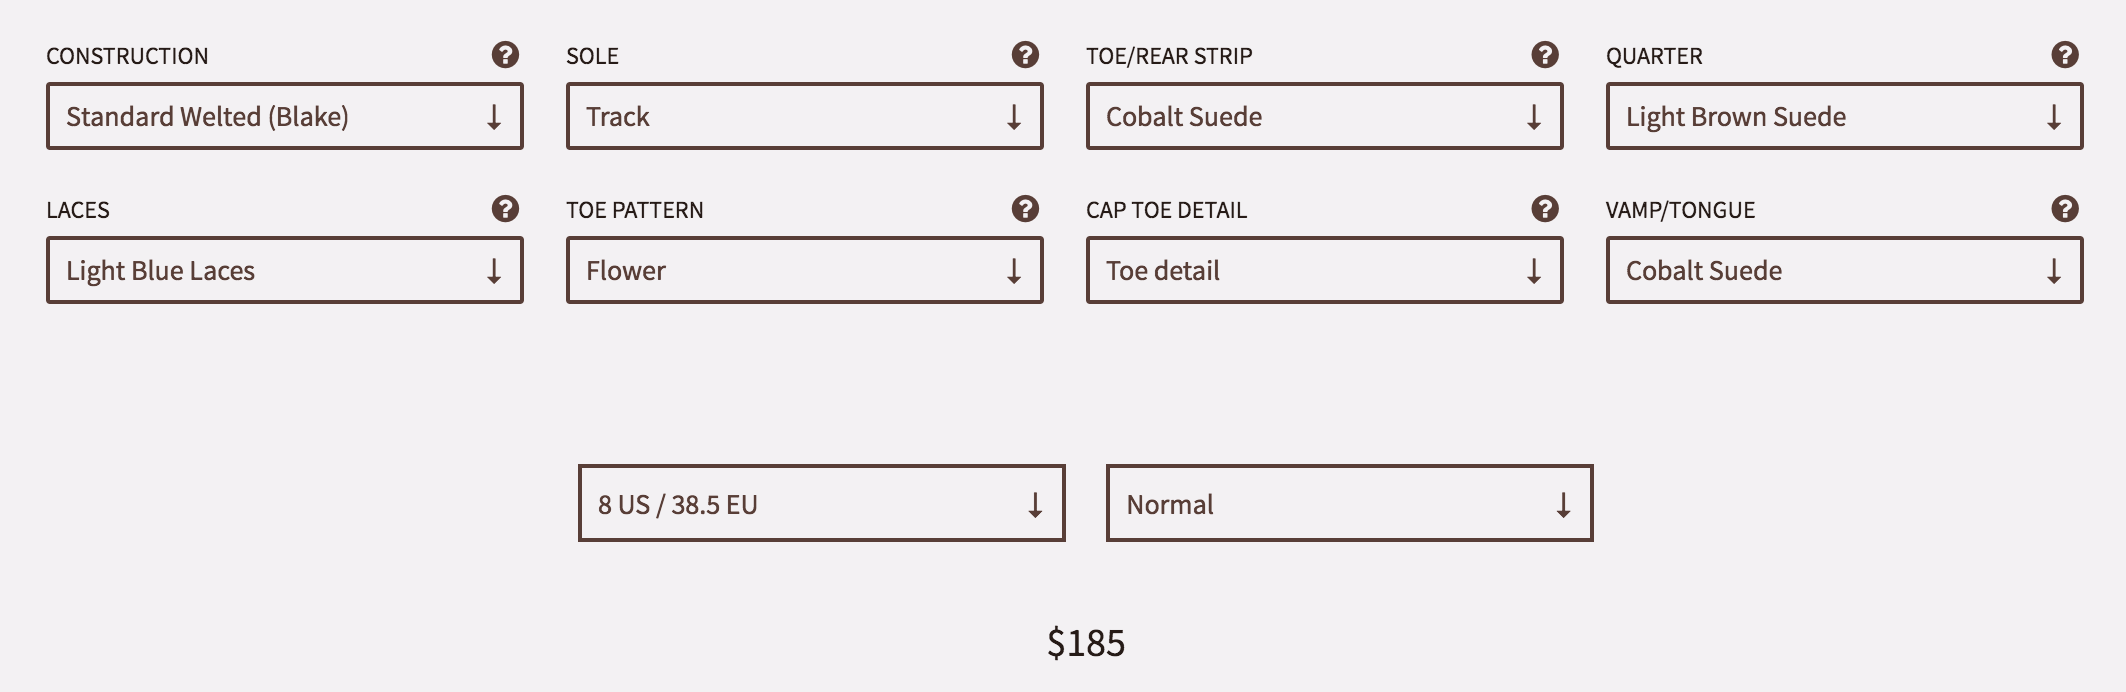Open the Cap Toe Detail help icon

1545,209
